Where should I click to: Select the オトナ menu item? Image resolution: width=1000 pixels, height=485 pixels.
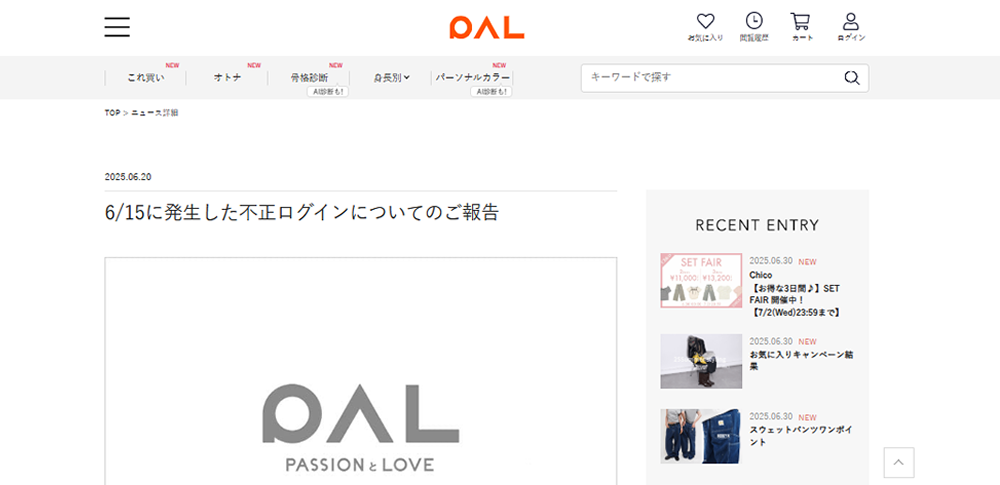(x=228, y=78)
